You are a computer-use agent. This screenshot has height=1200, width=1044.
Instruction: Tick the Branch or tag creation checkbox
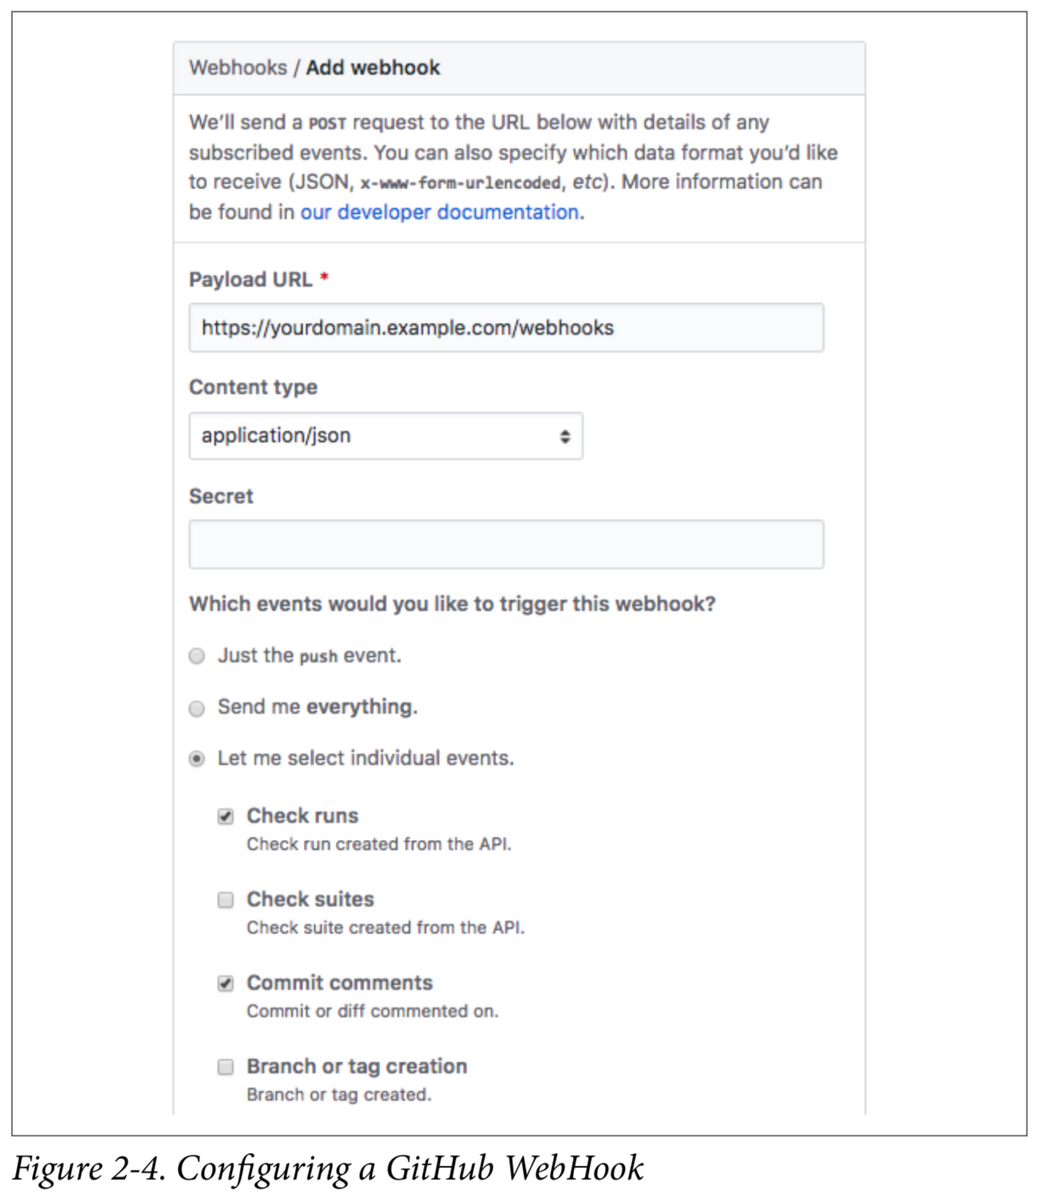tap(226, 1067)
